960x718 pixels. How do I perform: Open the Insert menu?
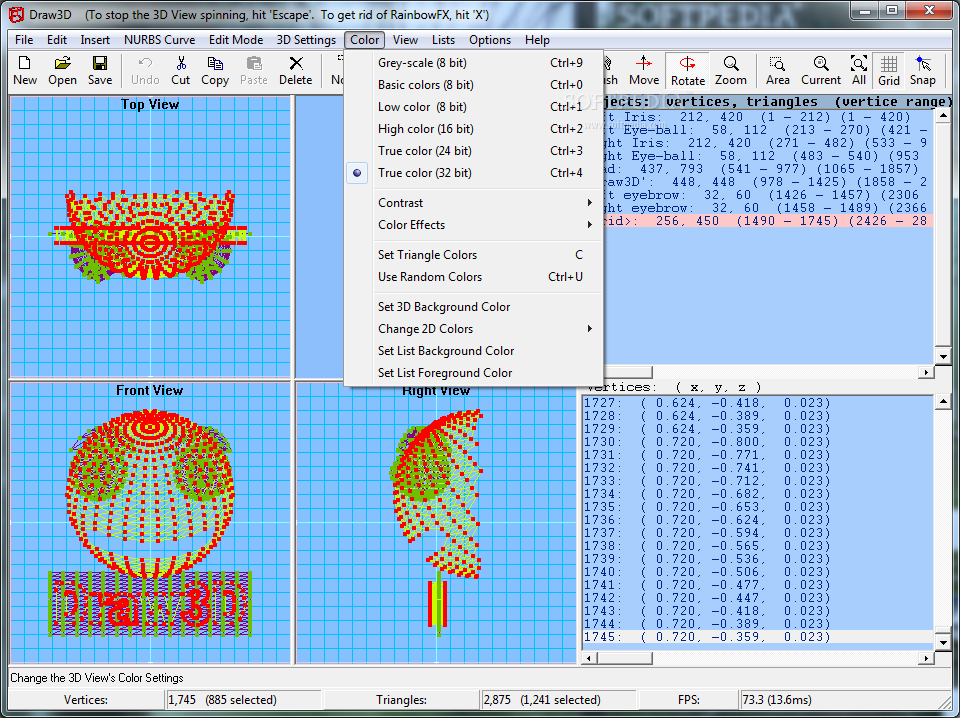(95, 40)
